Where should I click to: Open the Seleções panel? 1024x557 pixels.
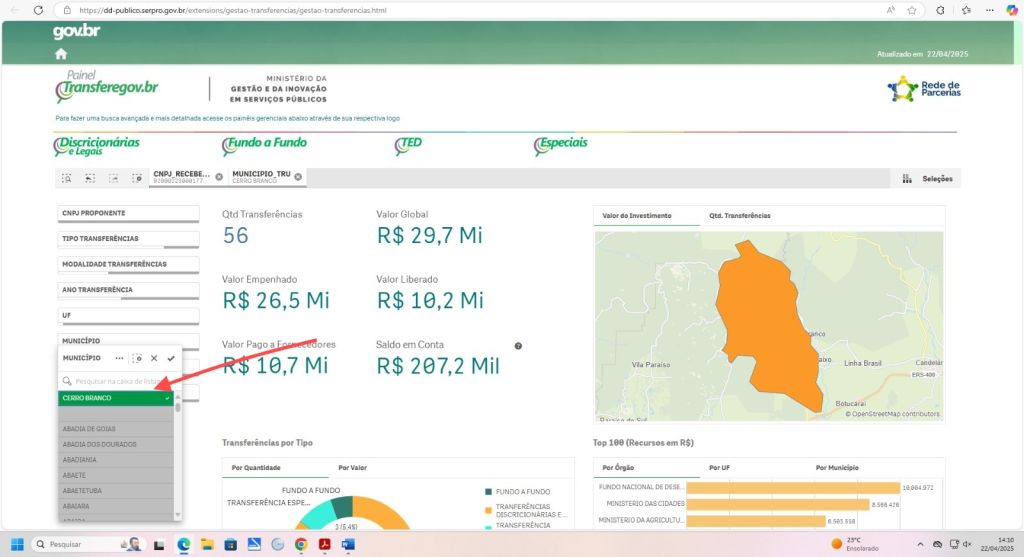[x=927, y=178]
